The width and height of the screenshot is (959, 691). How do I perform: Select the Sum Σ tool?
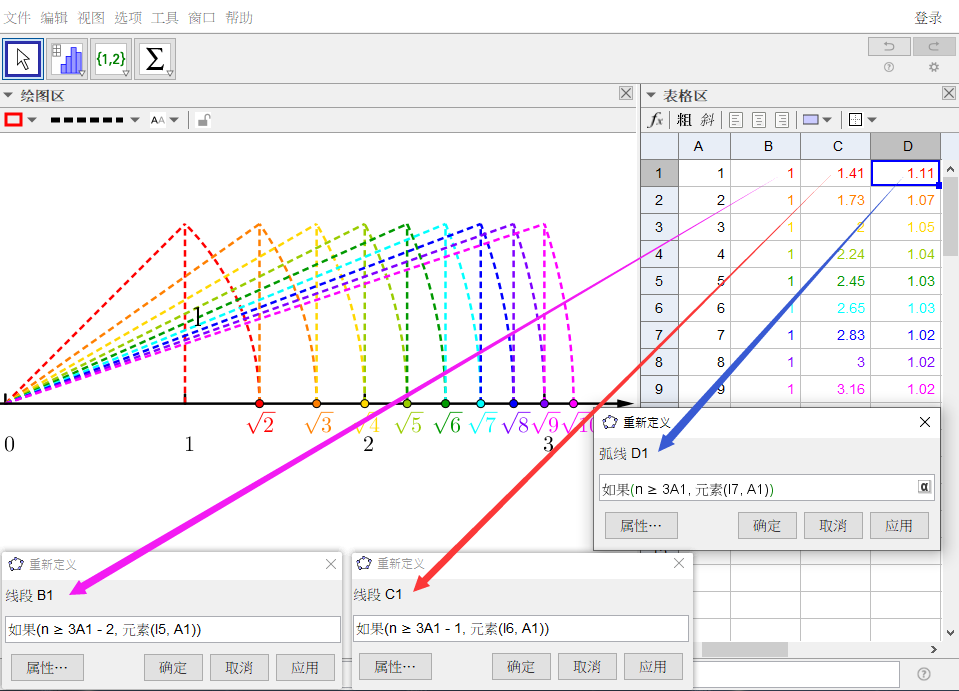pyautogui.click(x=155, y=59)
